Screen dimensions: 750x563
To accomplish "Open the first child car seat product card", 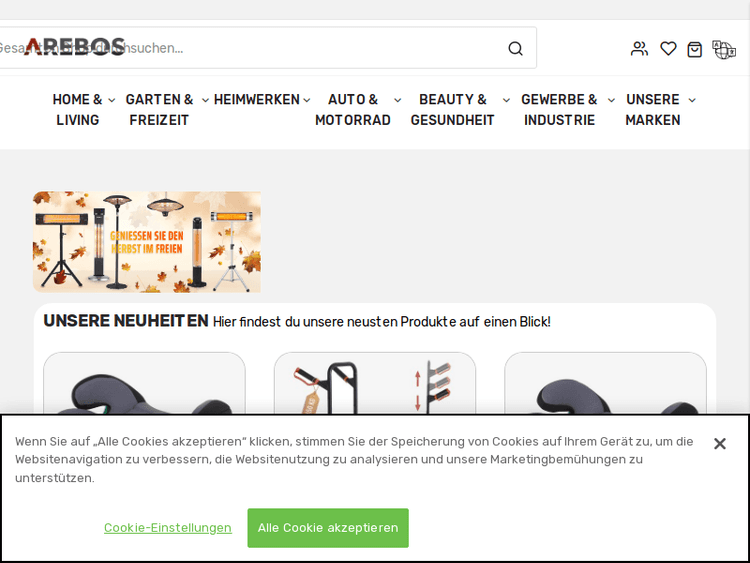I will pyautogui.click(x=144, y=384).
